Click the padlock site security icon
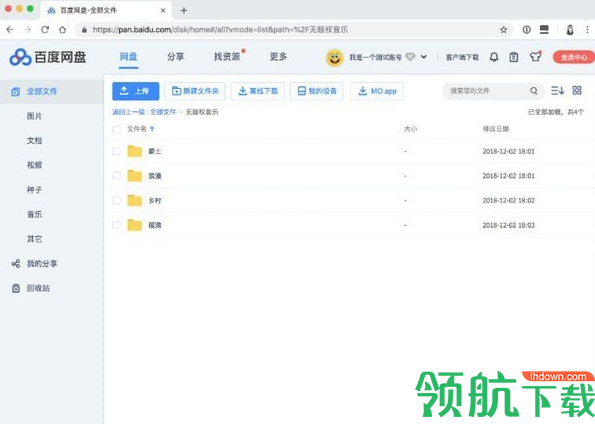Image resolution: width=595 pixels, height=424 pixels. [x=84, y=30]
